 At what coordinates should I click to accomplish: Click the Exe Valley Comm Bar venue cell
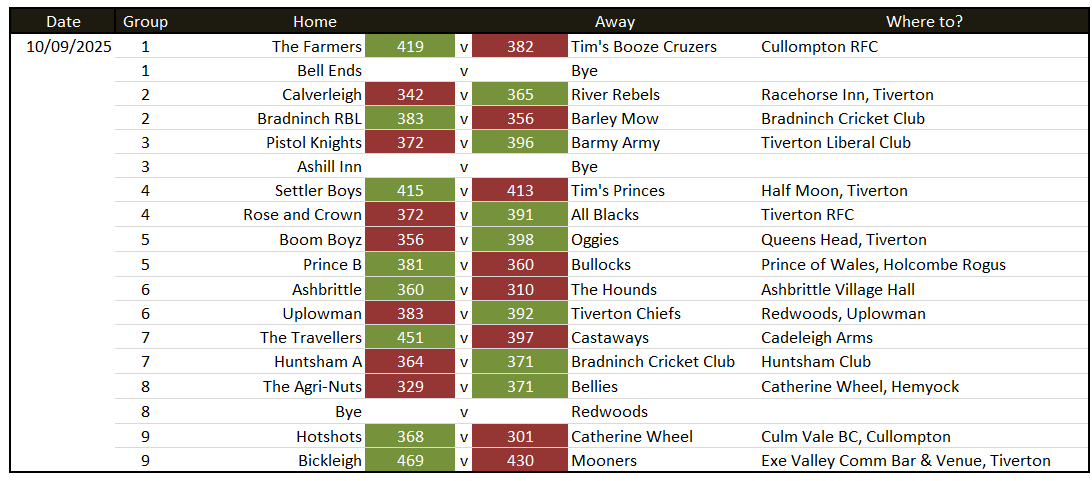905,461
